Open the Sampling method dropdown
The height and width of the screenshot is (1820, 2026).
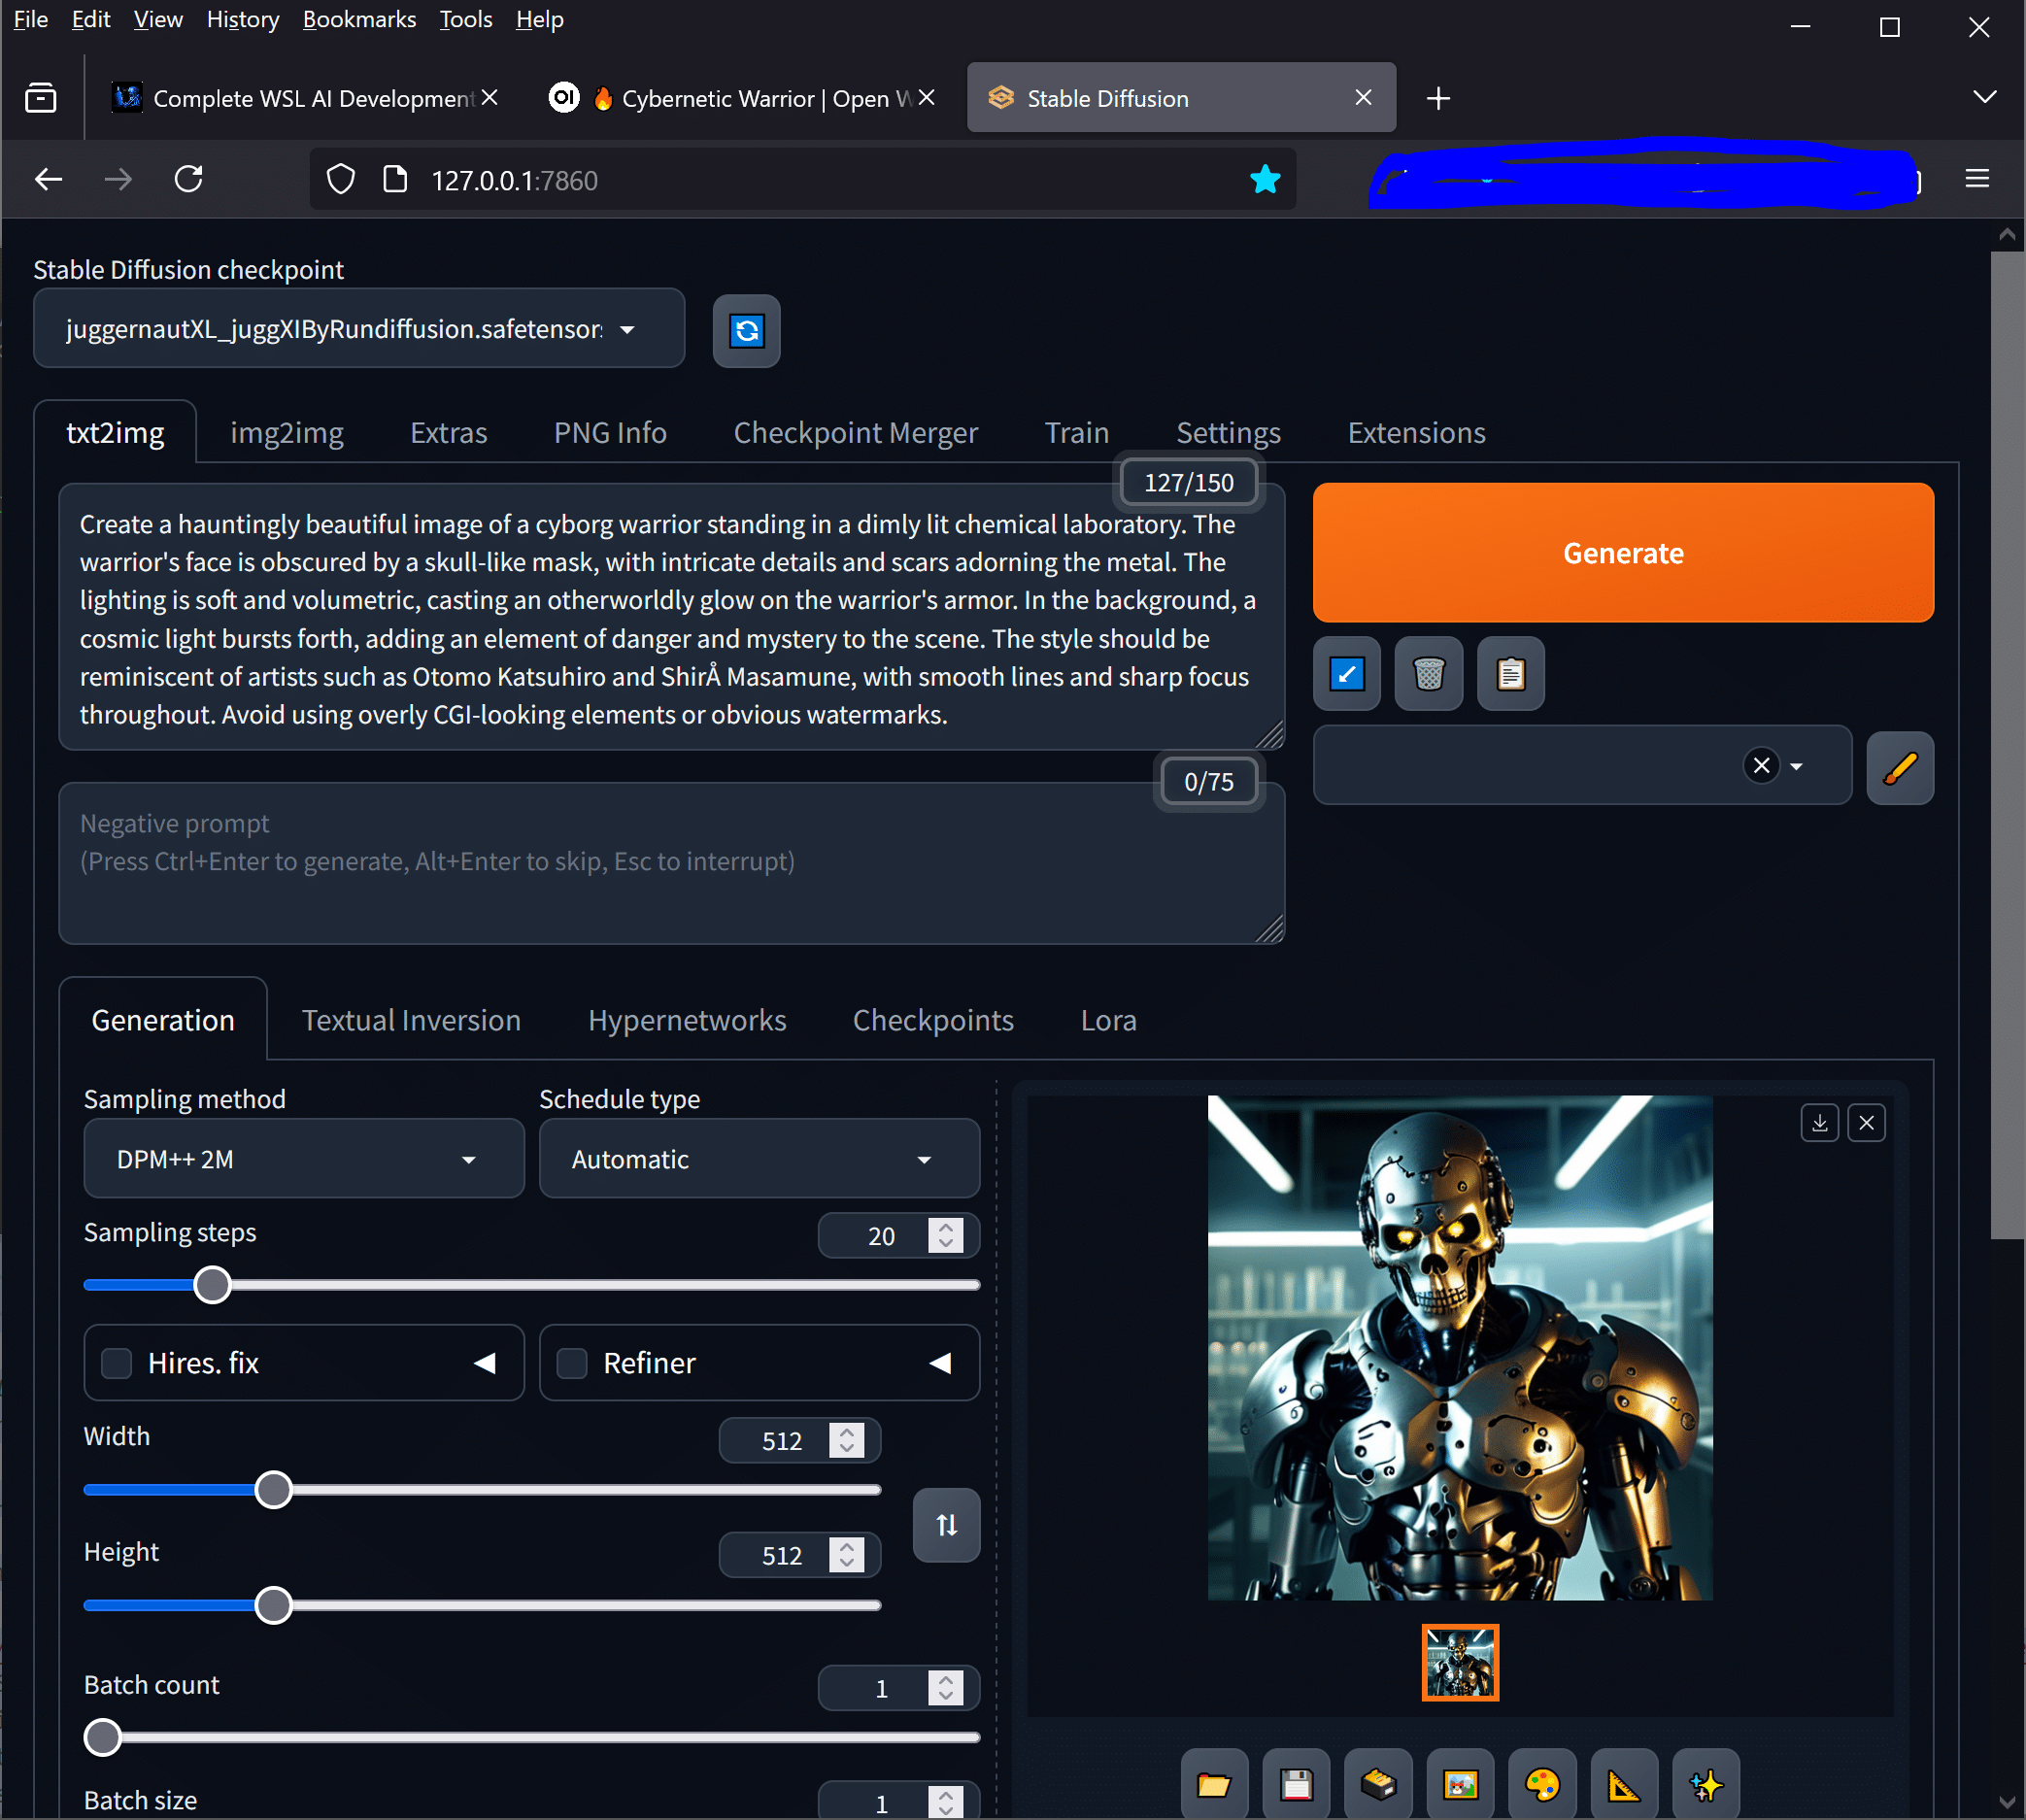pos(304,1159)
